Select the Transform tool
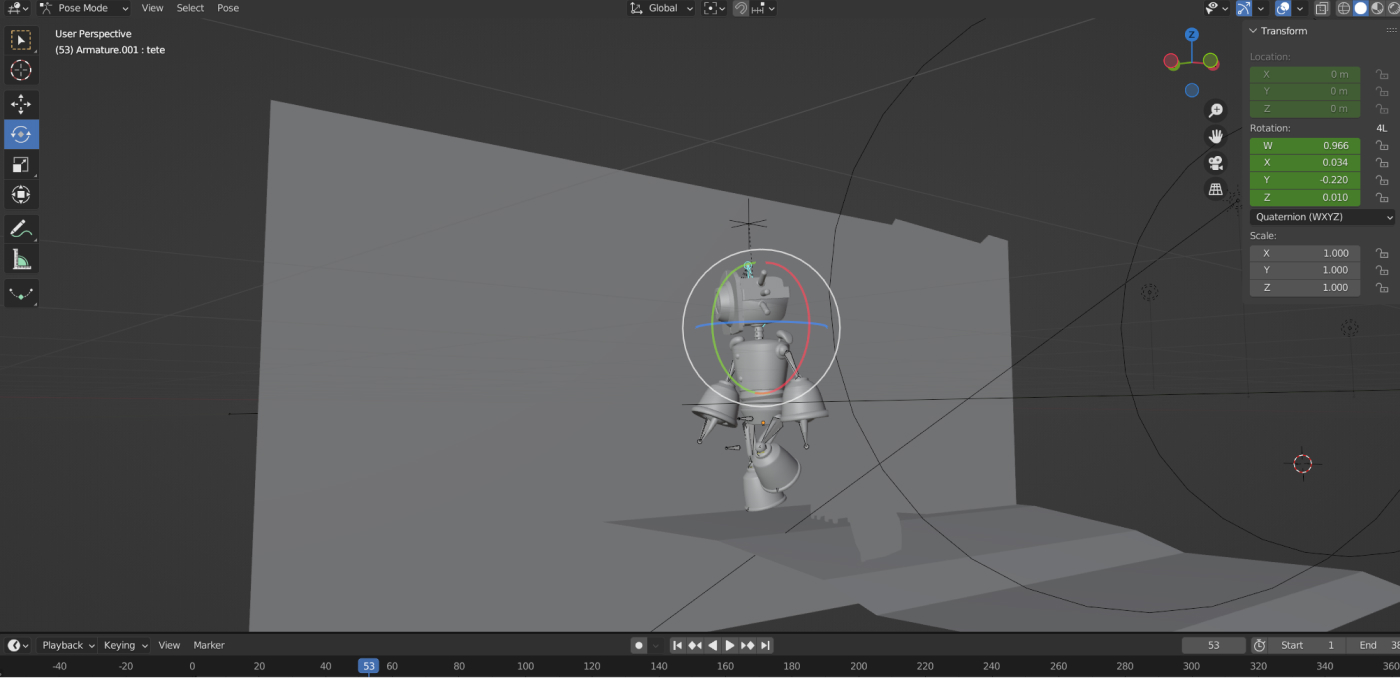This screenshot has height=678, width=1400. click(21, 194)
